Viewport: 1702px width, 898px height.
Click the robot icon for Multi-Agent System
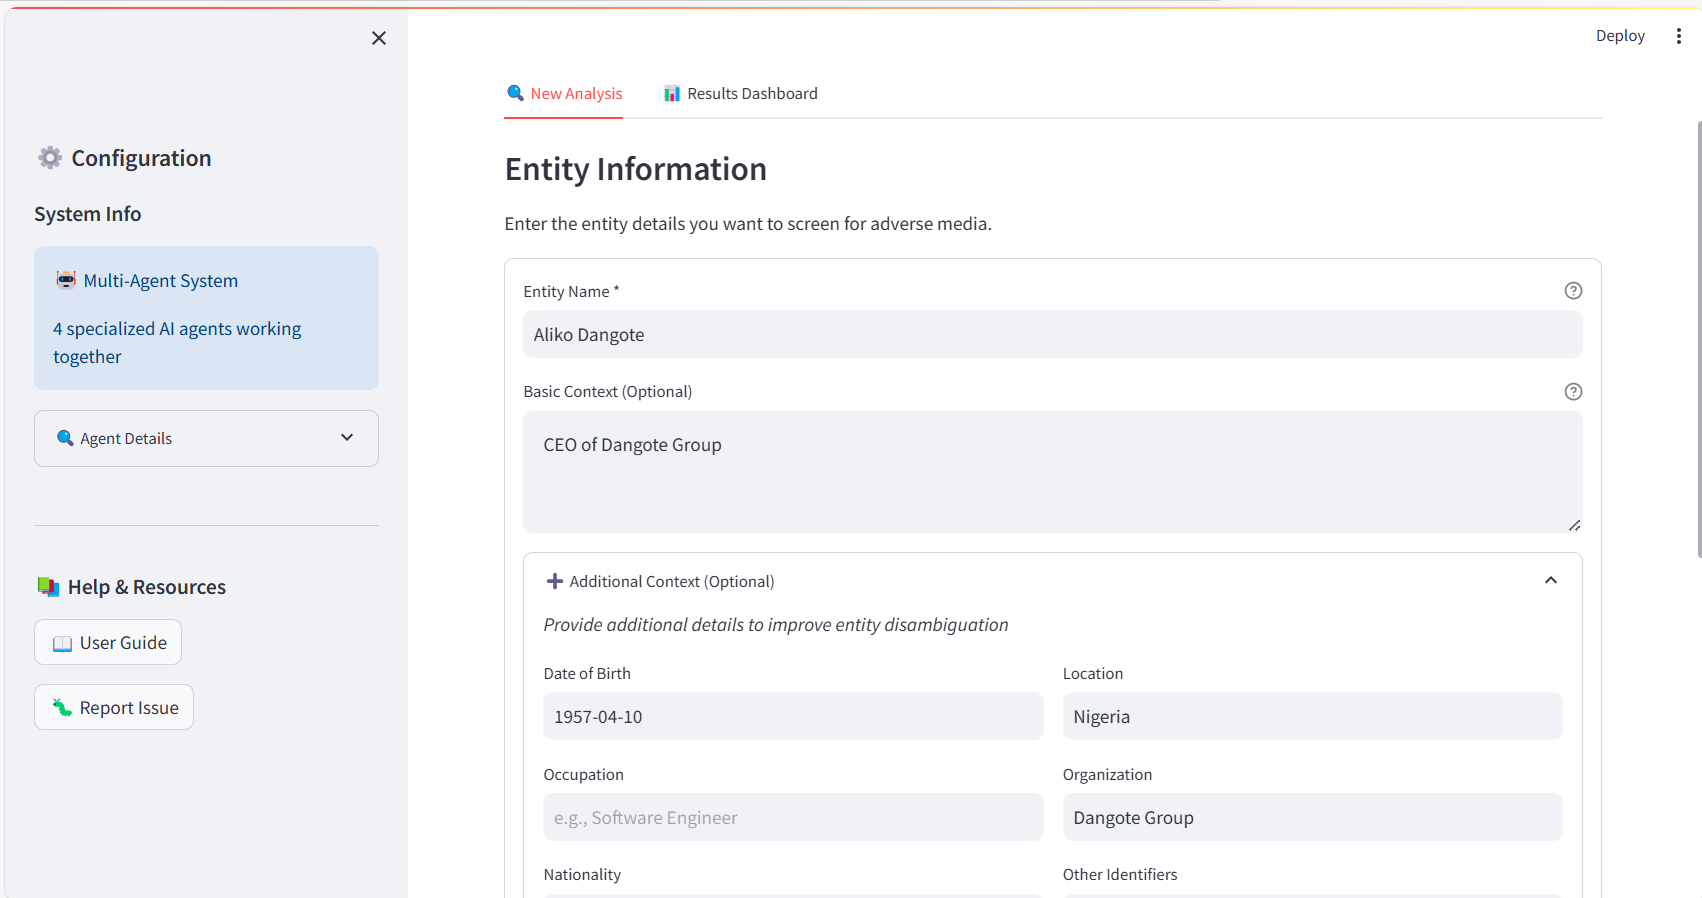point(66,280)
